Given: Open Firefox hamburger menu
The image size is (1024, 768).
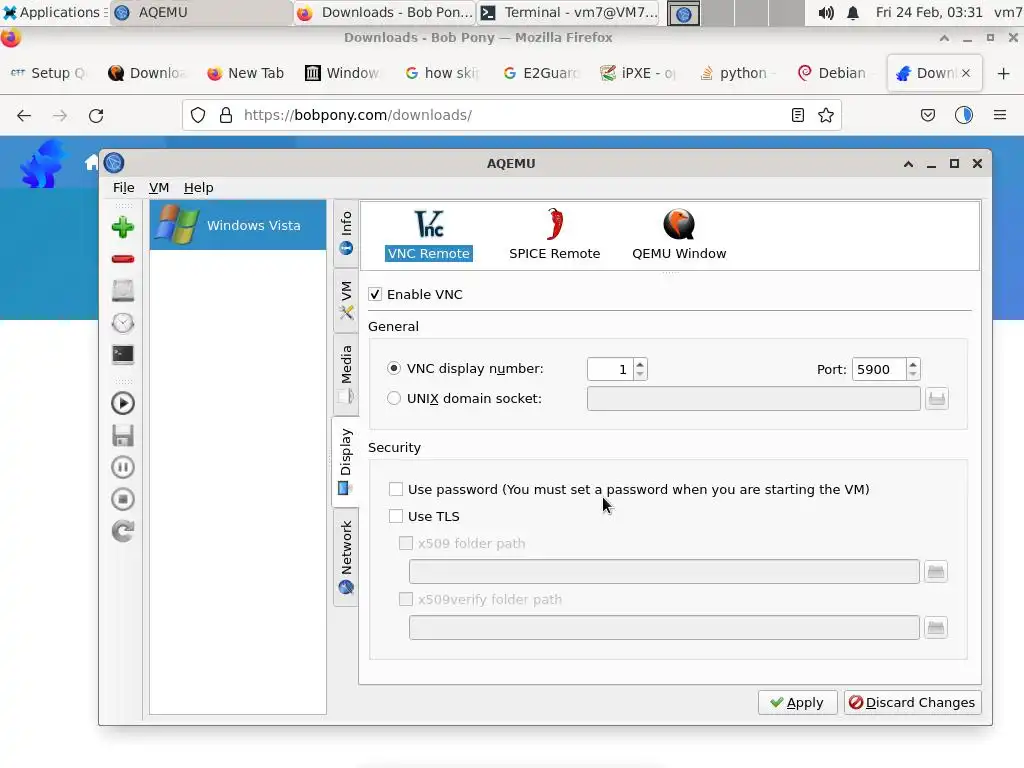Looking at the screenshot, I should [1000, 116].
